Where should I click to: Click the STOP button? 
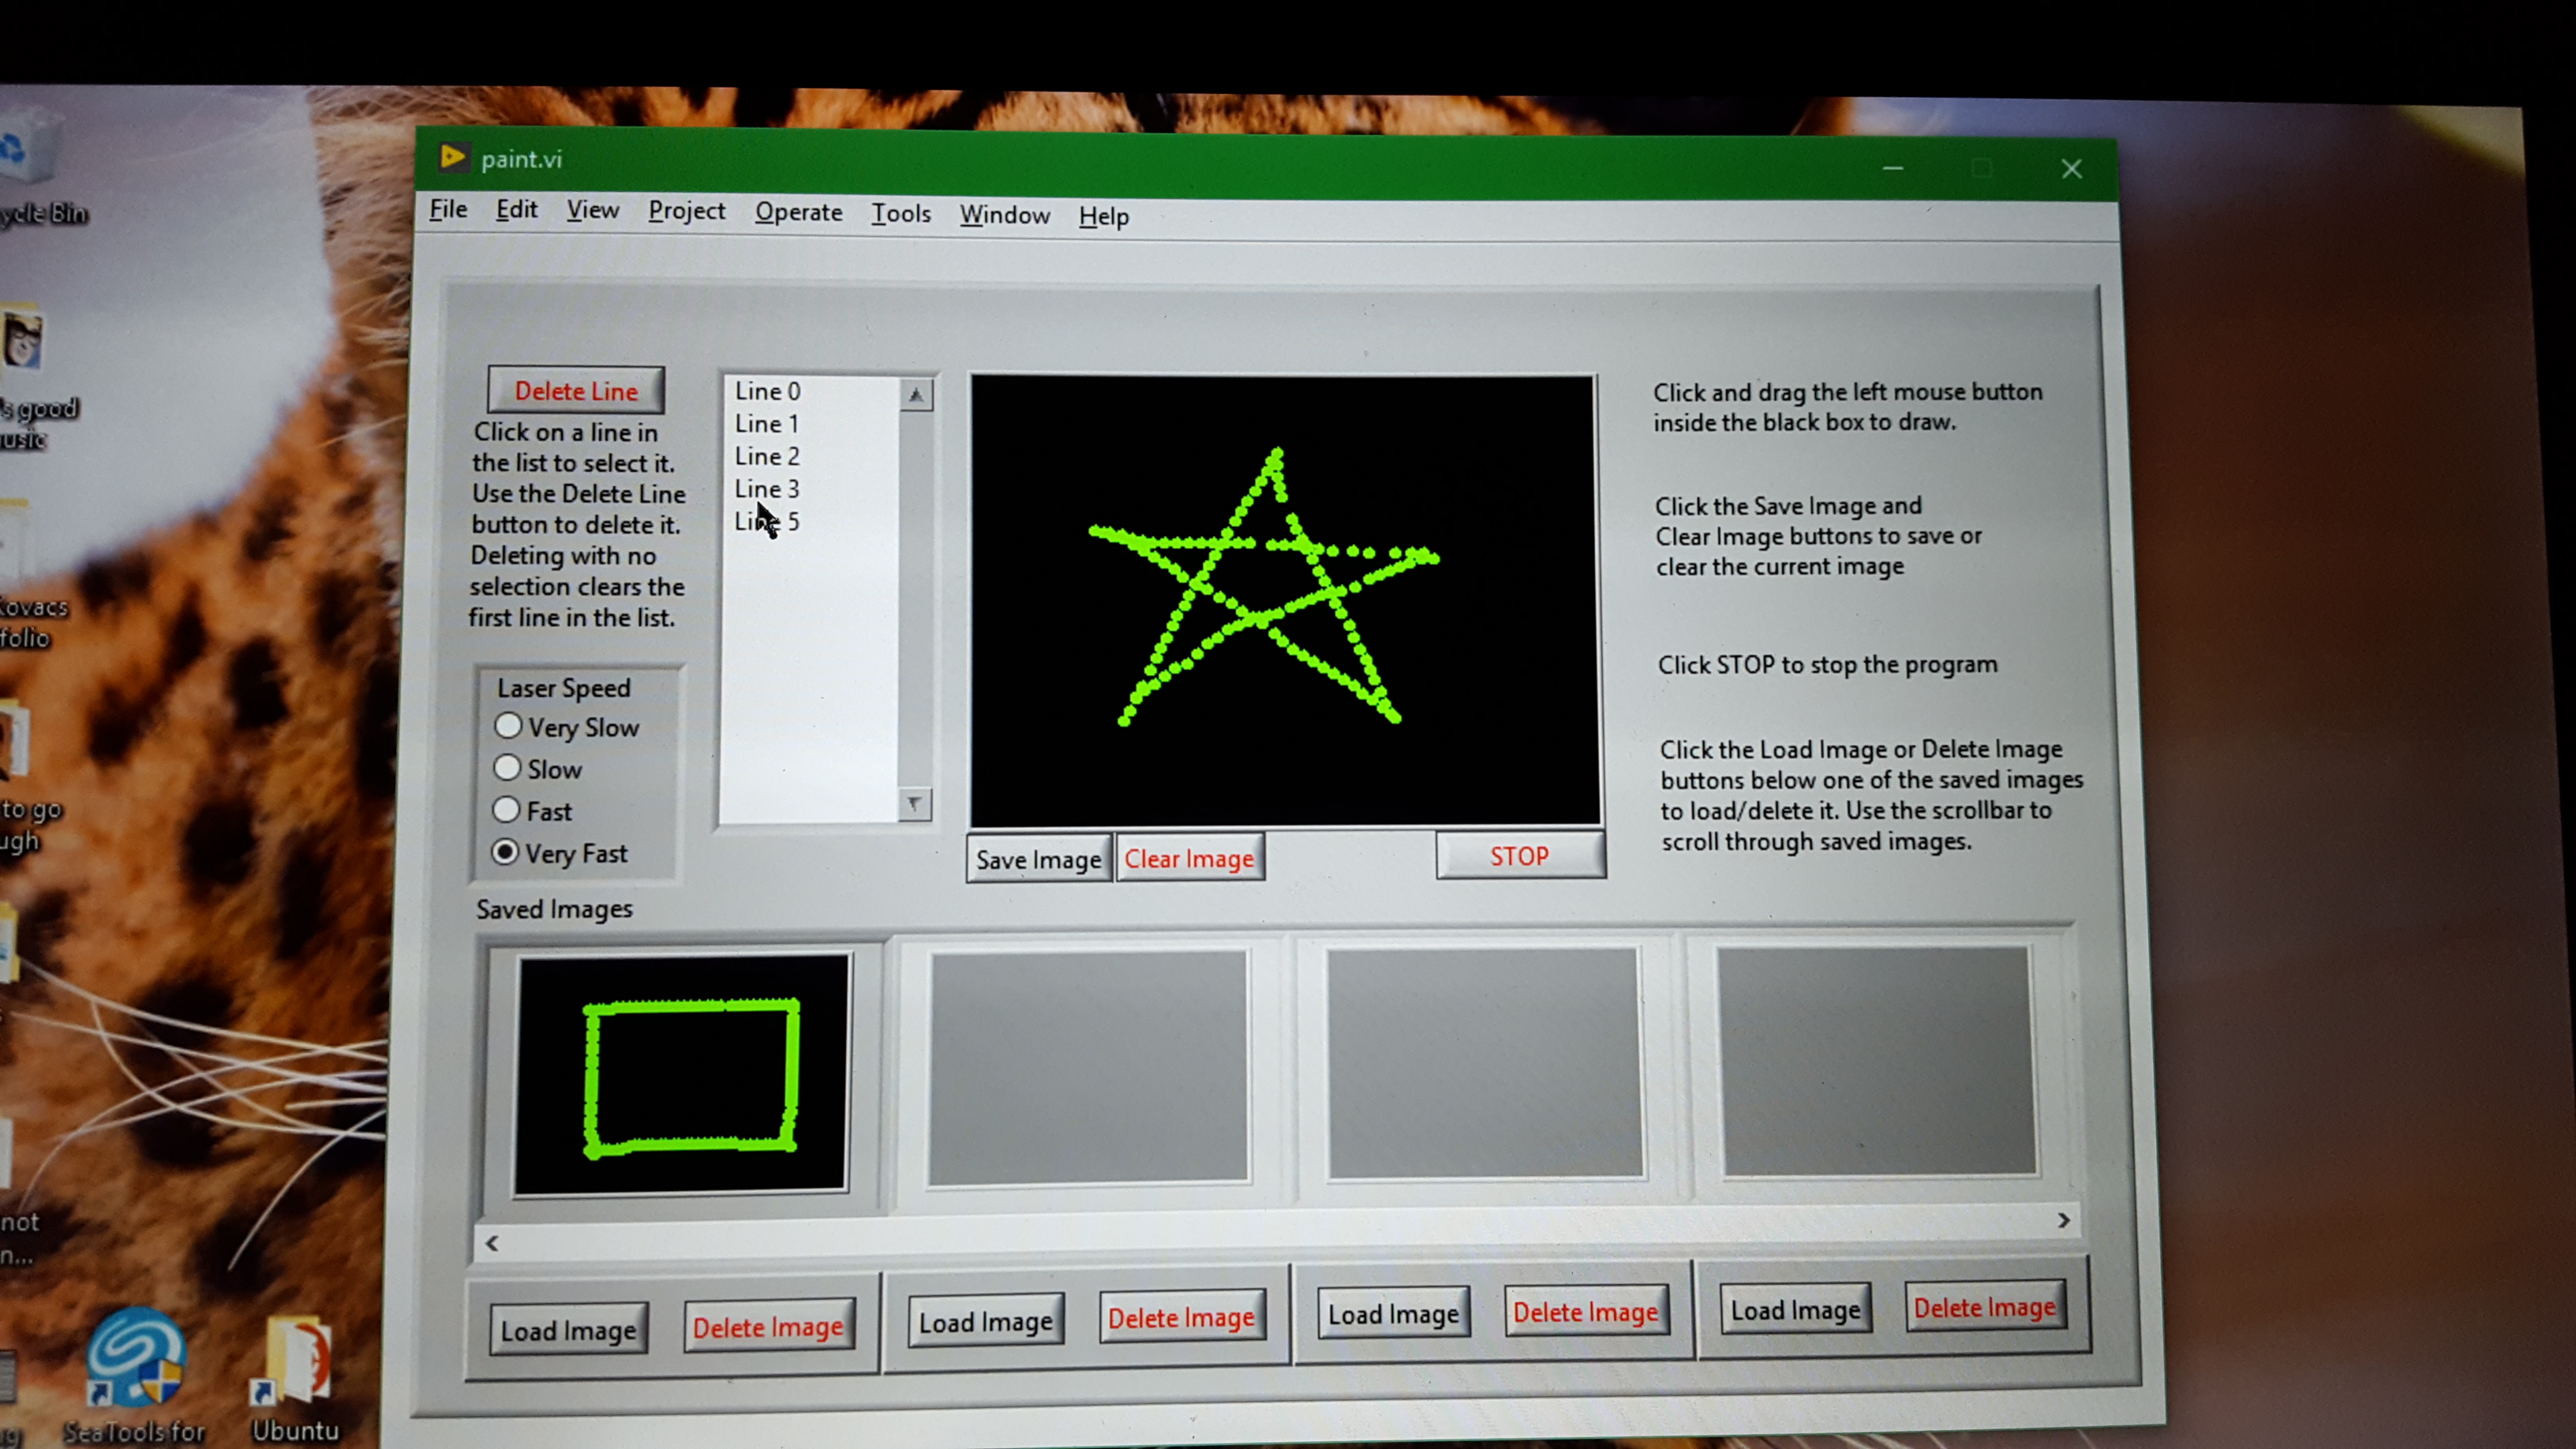point(1520,856)
